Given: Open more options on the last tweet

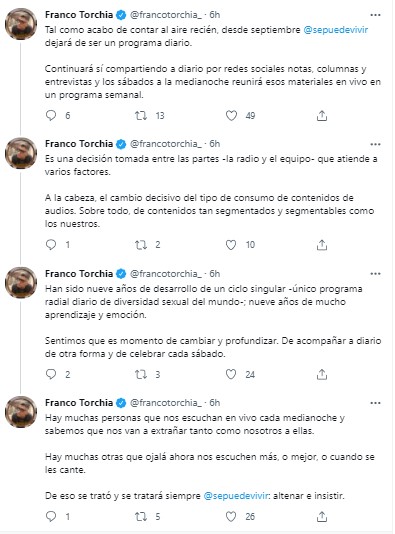Looking at the screenshot, I should tap(375, 403).
